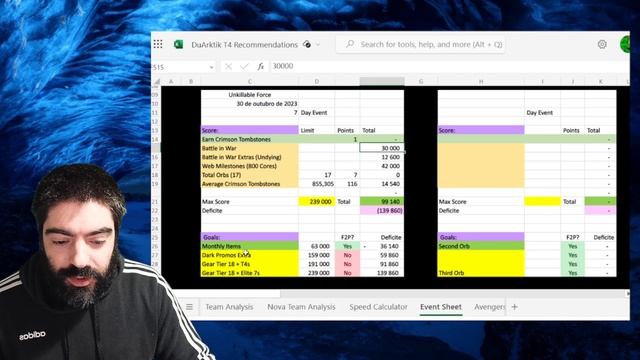Click the Excel logo icon
This screenshot has height=360, width=640.
[178, 44]
